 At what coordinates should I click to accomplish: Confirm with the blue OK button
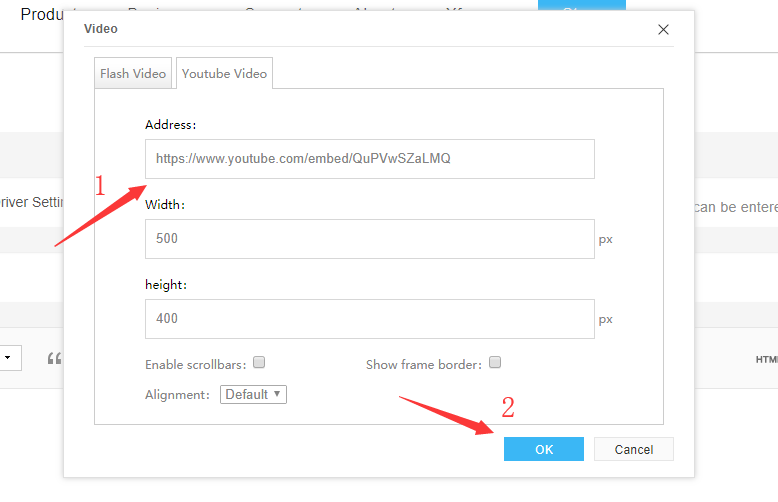click(x=544, y=449)
